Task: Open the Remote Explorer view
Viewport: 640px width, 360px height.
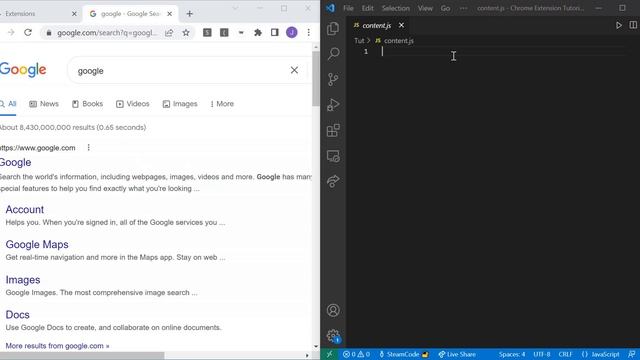Action: coord(333,156)
